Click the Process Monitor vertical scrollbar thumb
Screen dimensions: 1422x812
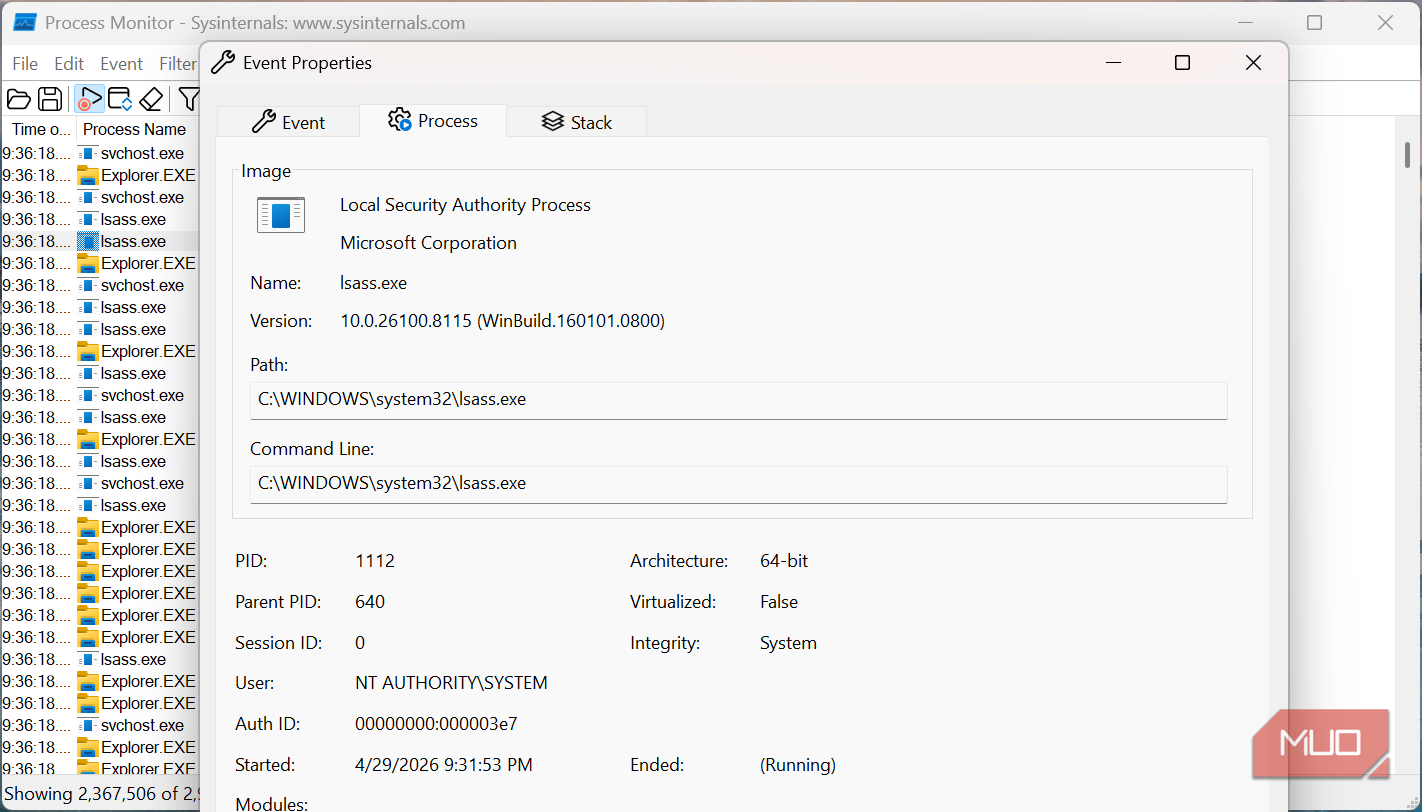1407,154
